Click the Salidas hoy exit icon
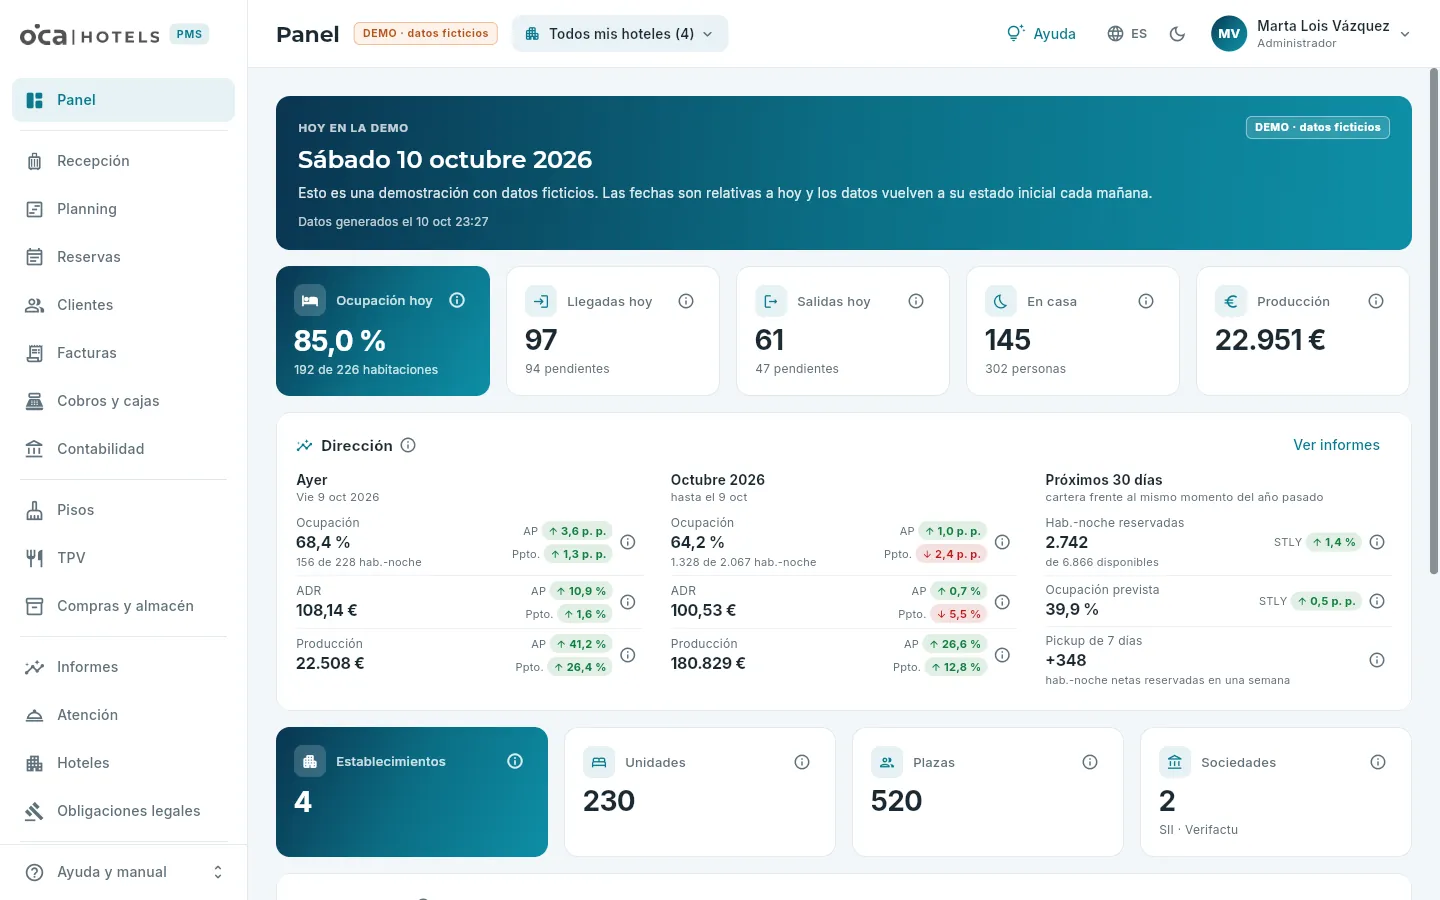The height and width of the screenshot is (900, 1440). pyautogui.click(x=771, y=301)
